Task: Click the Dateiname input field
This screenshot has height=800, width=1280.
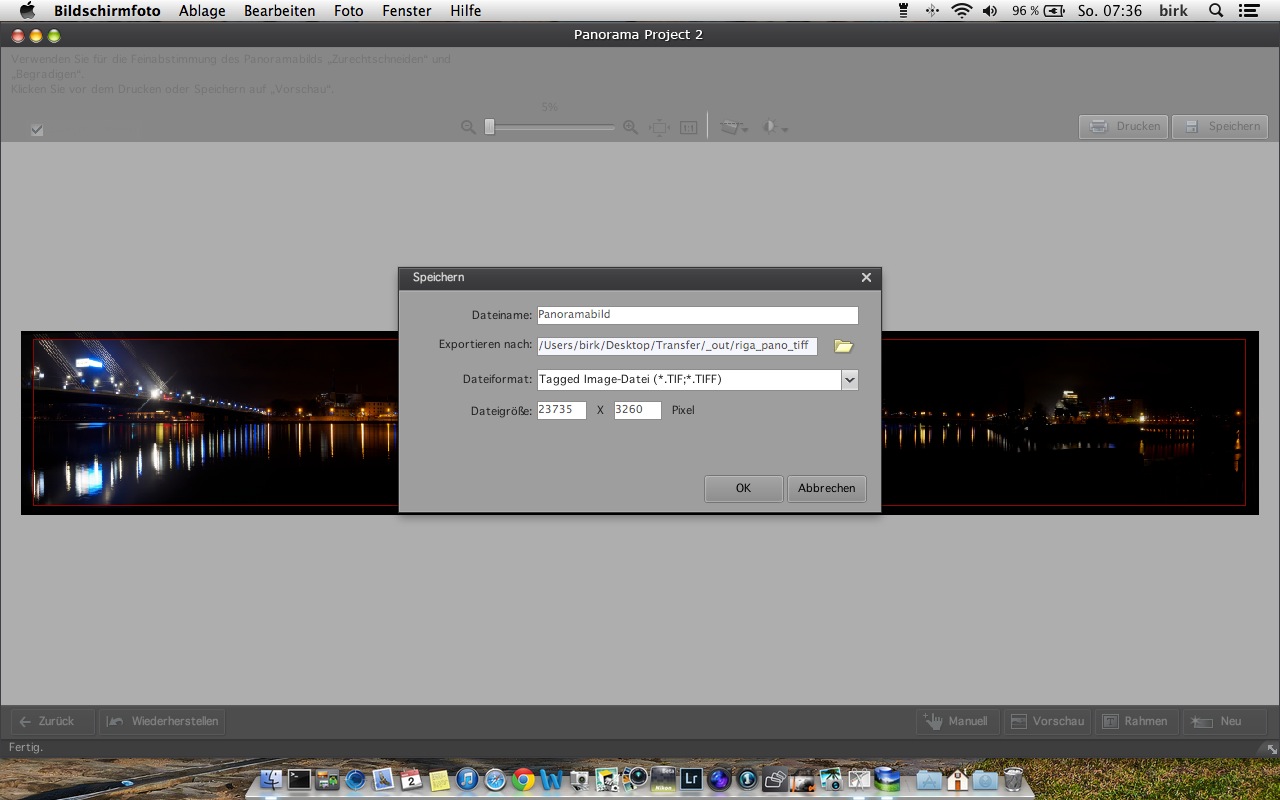Action: 697,315
